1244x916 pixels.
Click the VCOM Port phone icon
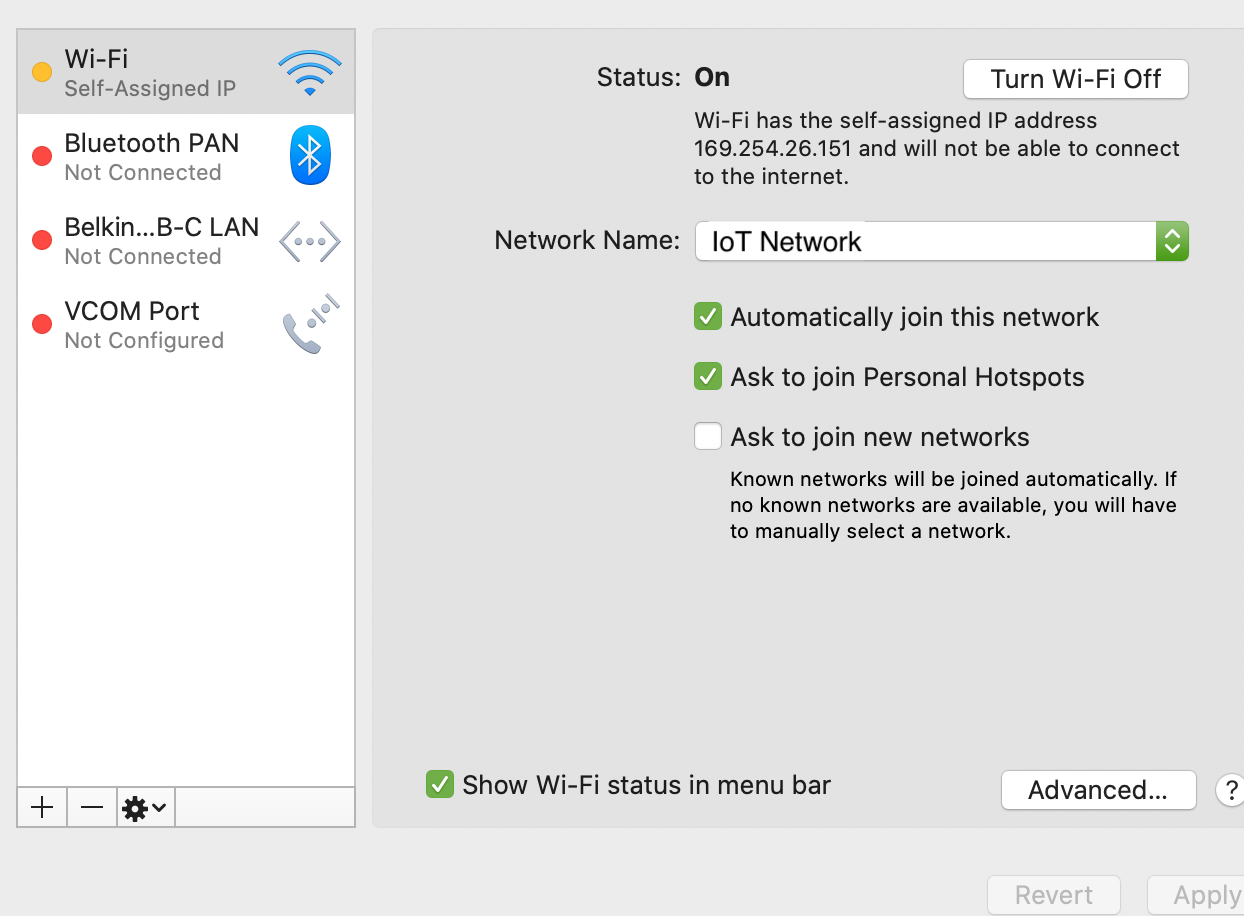click(x=310, y=325)
